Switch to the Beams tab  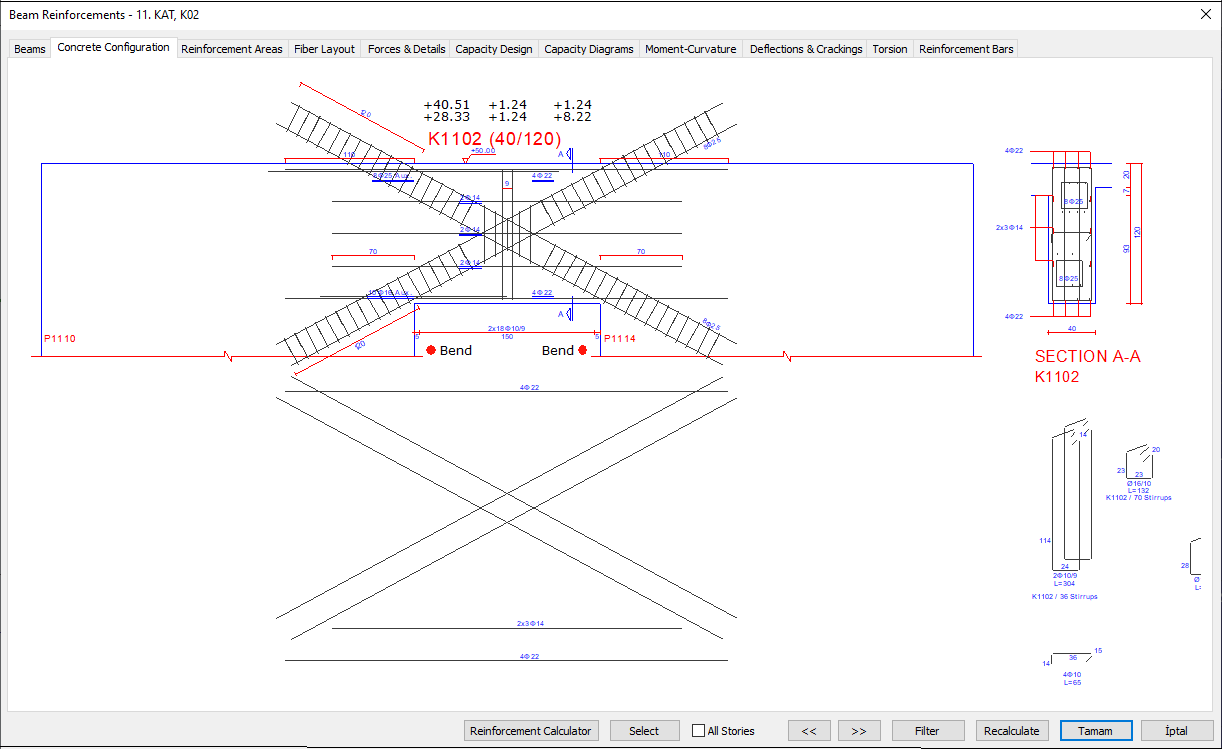point(29,47)
